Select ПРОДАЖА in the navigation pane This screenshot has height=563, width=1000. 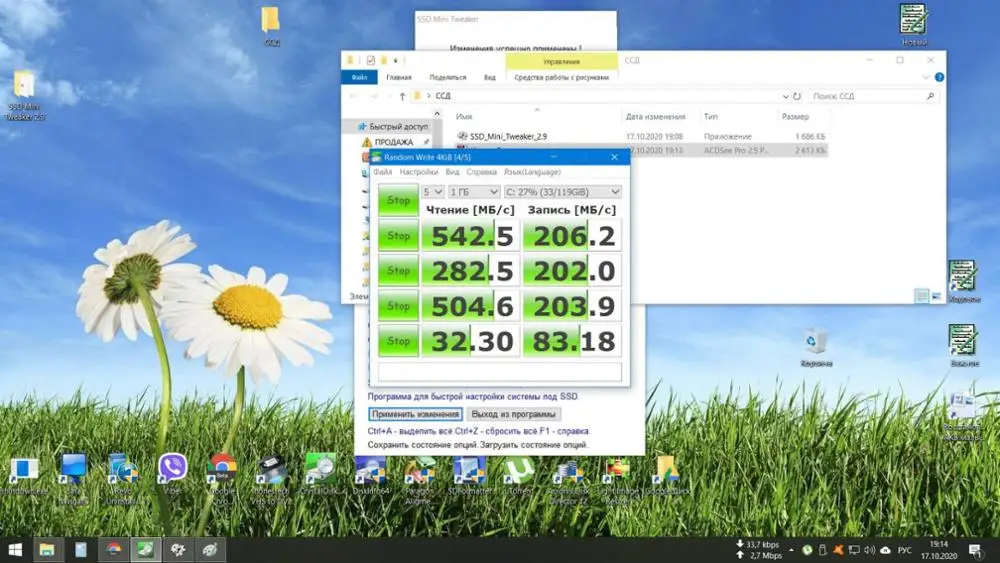(x=393, y=142)
